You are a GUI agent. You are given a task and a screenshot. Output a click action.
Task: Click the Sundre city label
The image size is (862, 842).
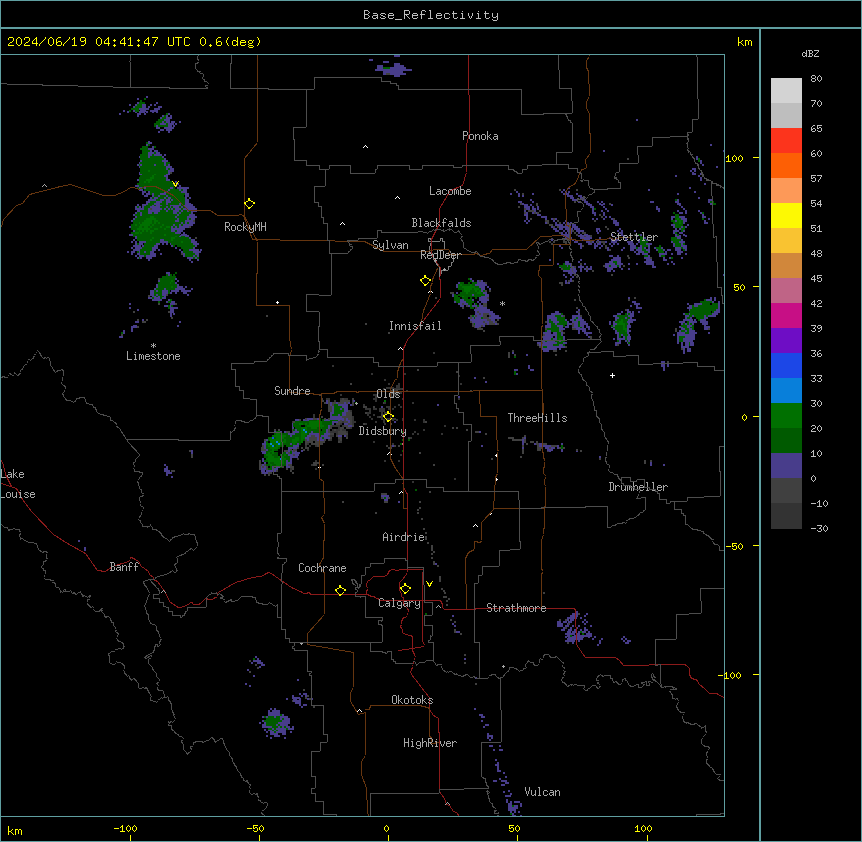292,391
